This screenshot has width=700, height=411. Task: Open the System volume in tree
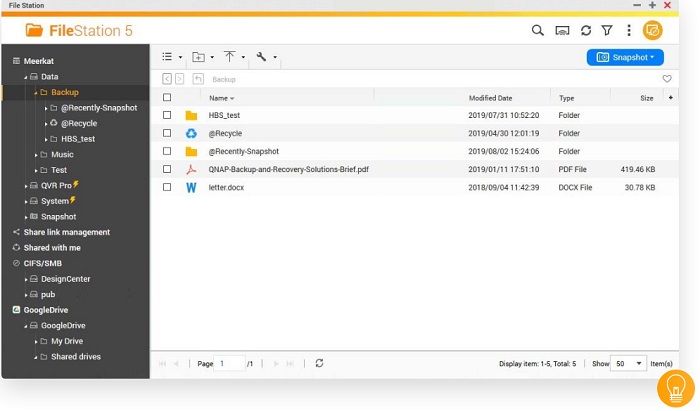(55, 201)
